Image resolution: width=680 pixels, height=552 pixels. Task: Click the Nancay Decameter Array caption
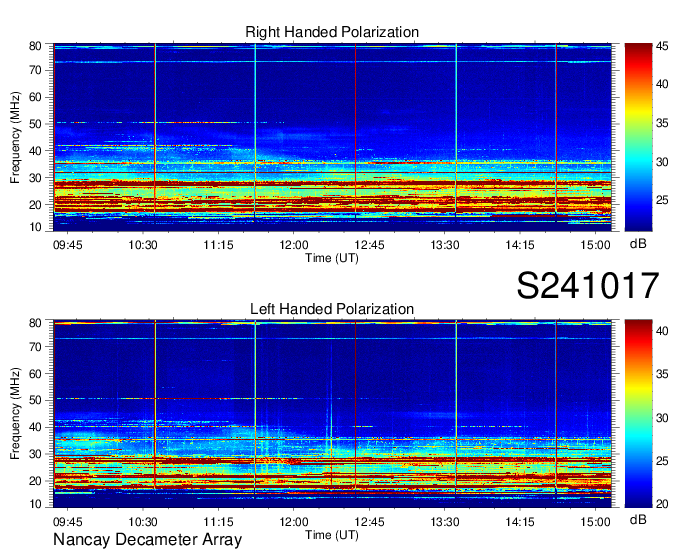(x=147, y=540)
